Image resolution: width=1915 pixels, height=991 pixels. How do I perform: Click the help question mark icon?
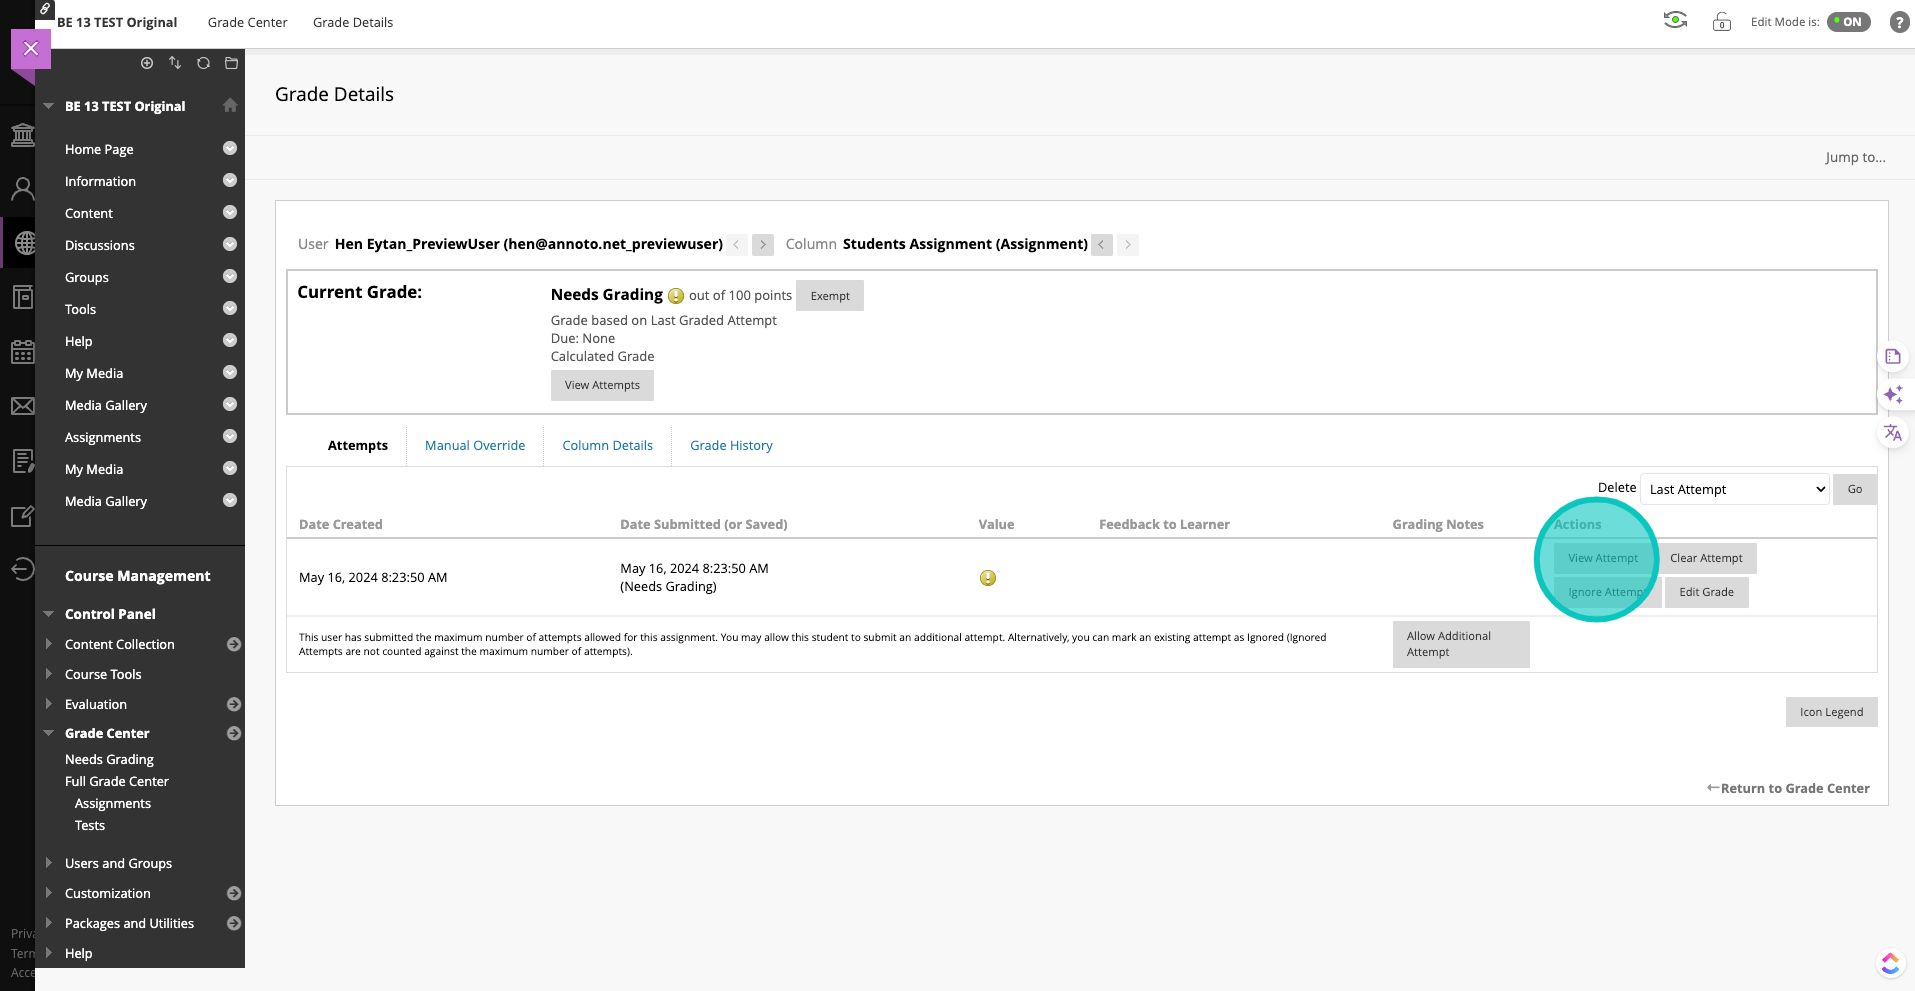pyautogui.click(x=1898, y=22)
